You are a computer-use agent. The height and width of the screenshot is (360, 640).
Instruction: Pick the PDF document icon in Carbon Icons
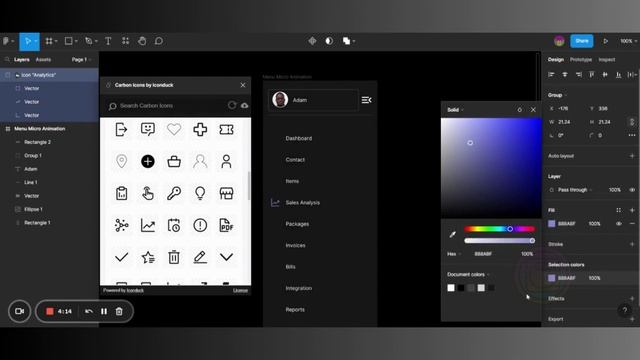(226, 225)
